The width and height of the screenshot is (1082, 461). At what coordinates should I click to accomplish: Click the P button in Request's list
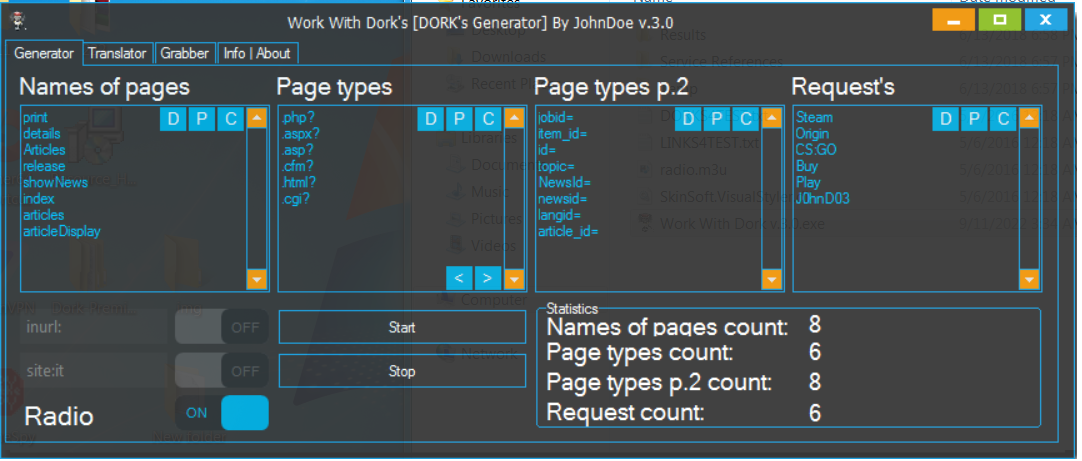pos(975,120)
